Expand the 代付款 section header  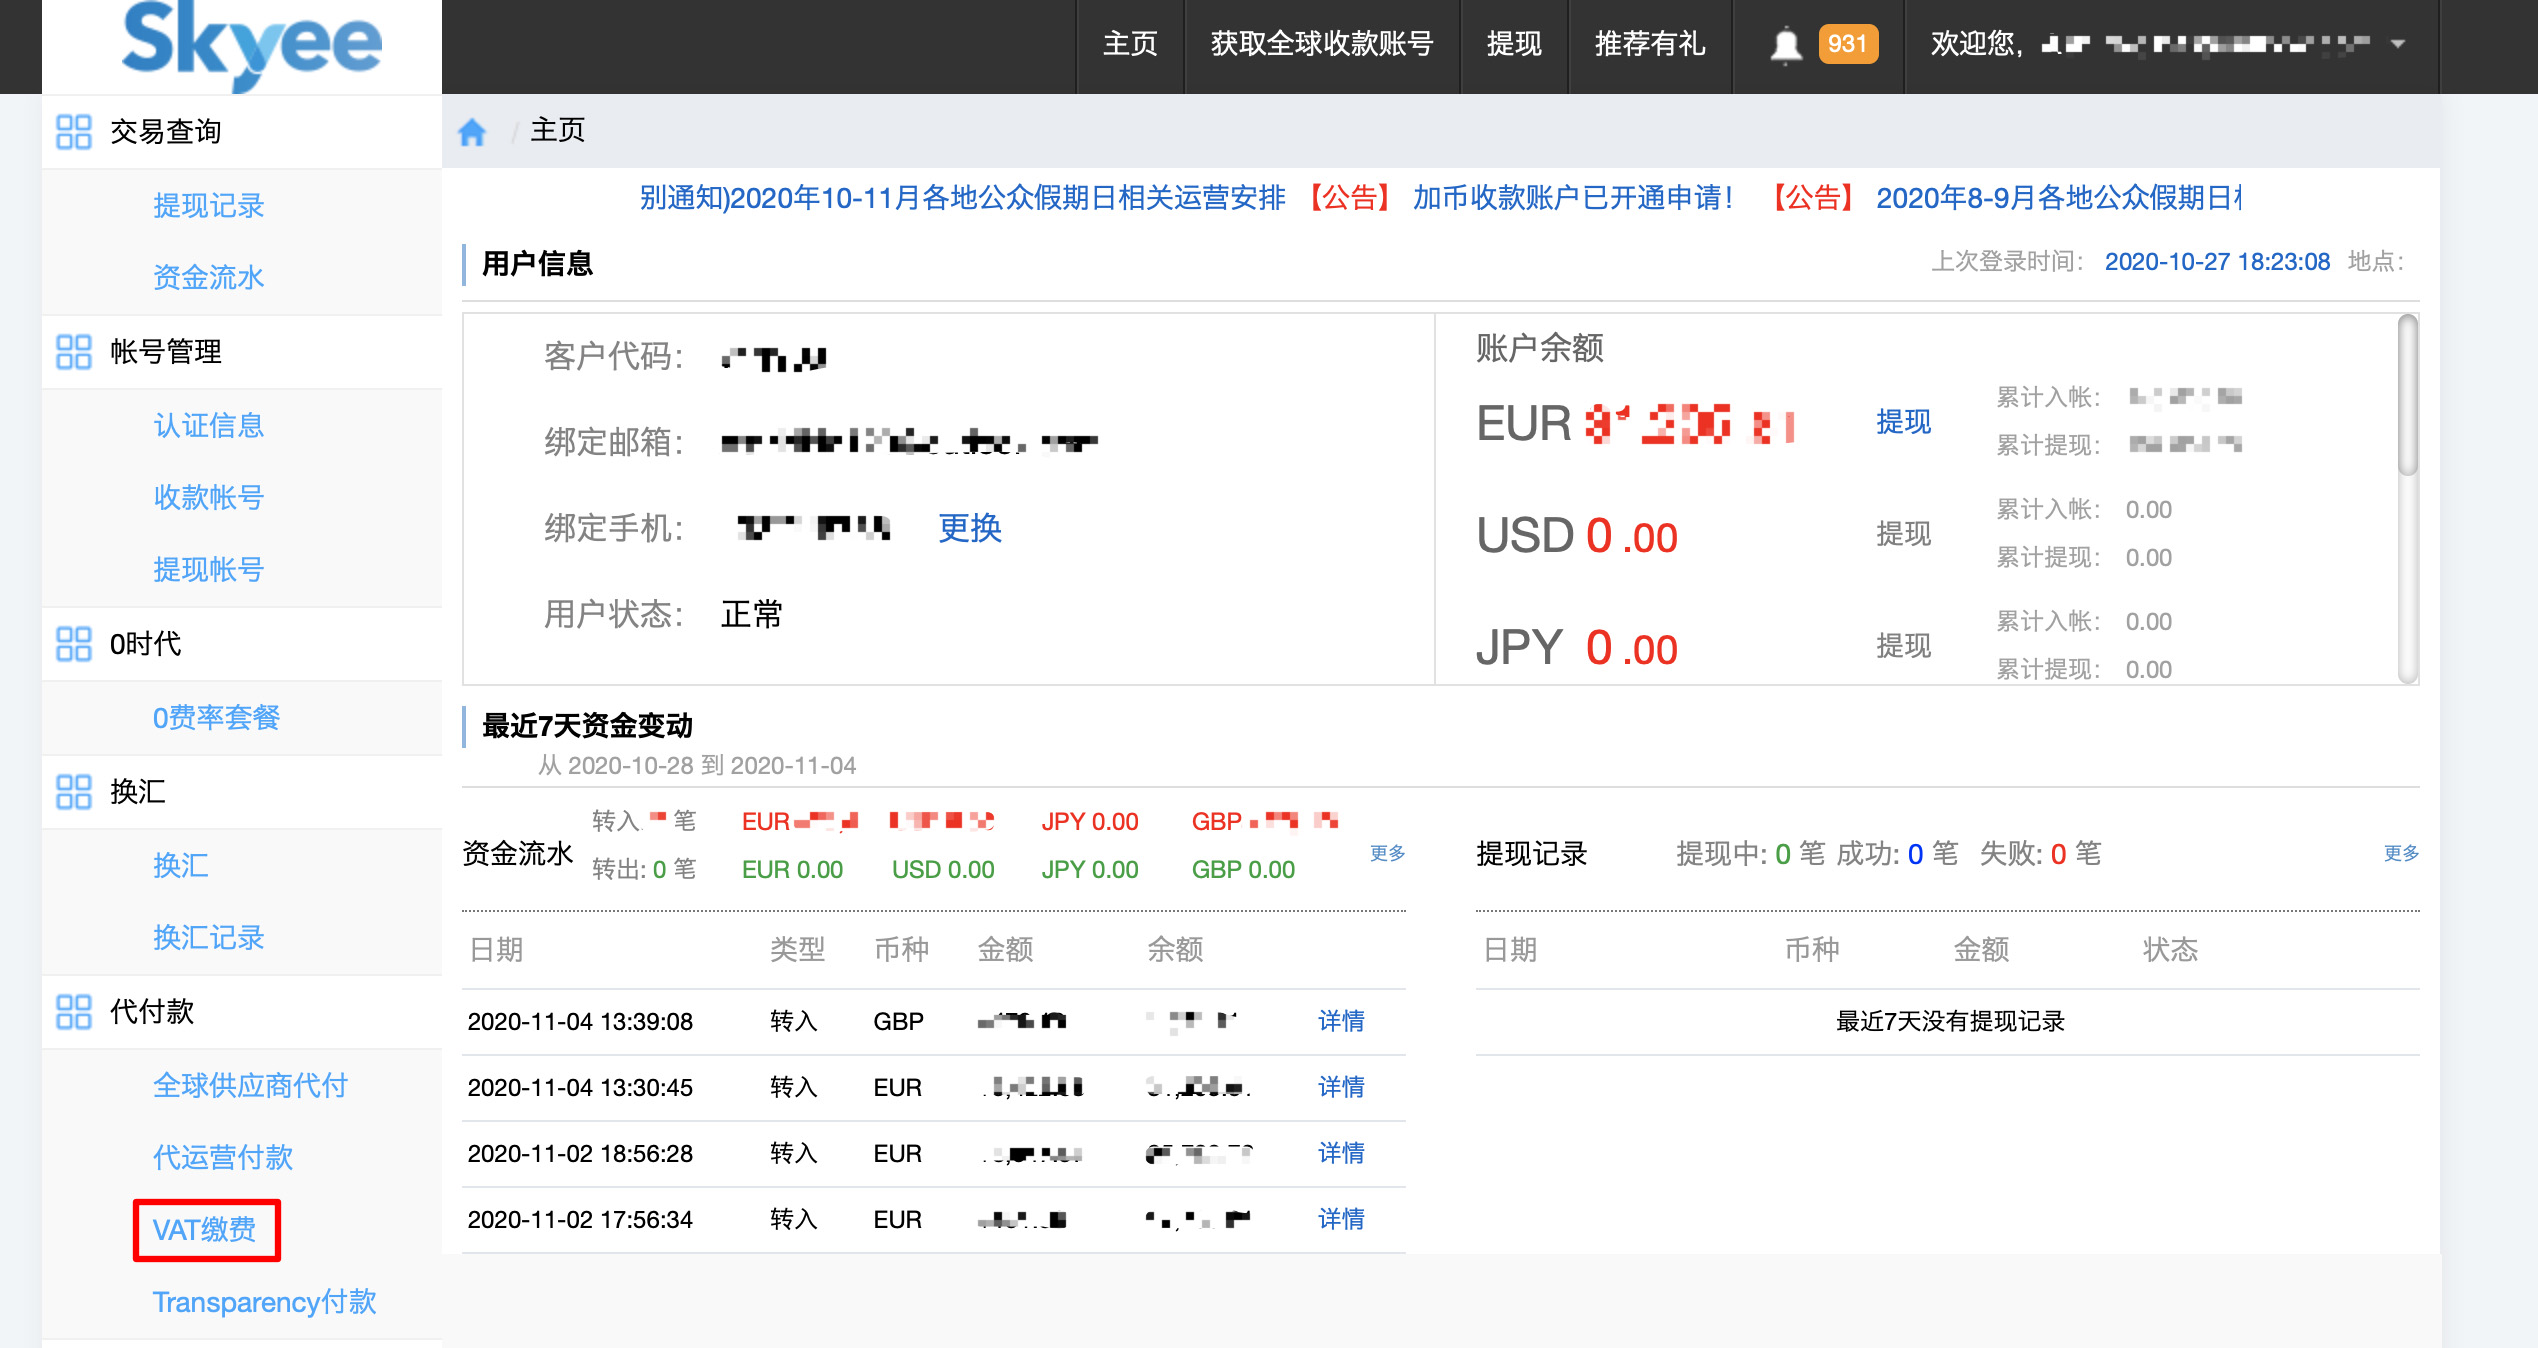point(242,1012)
